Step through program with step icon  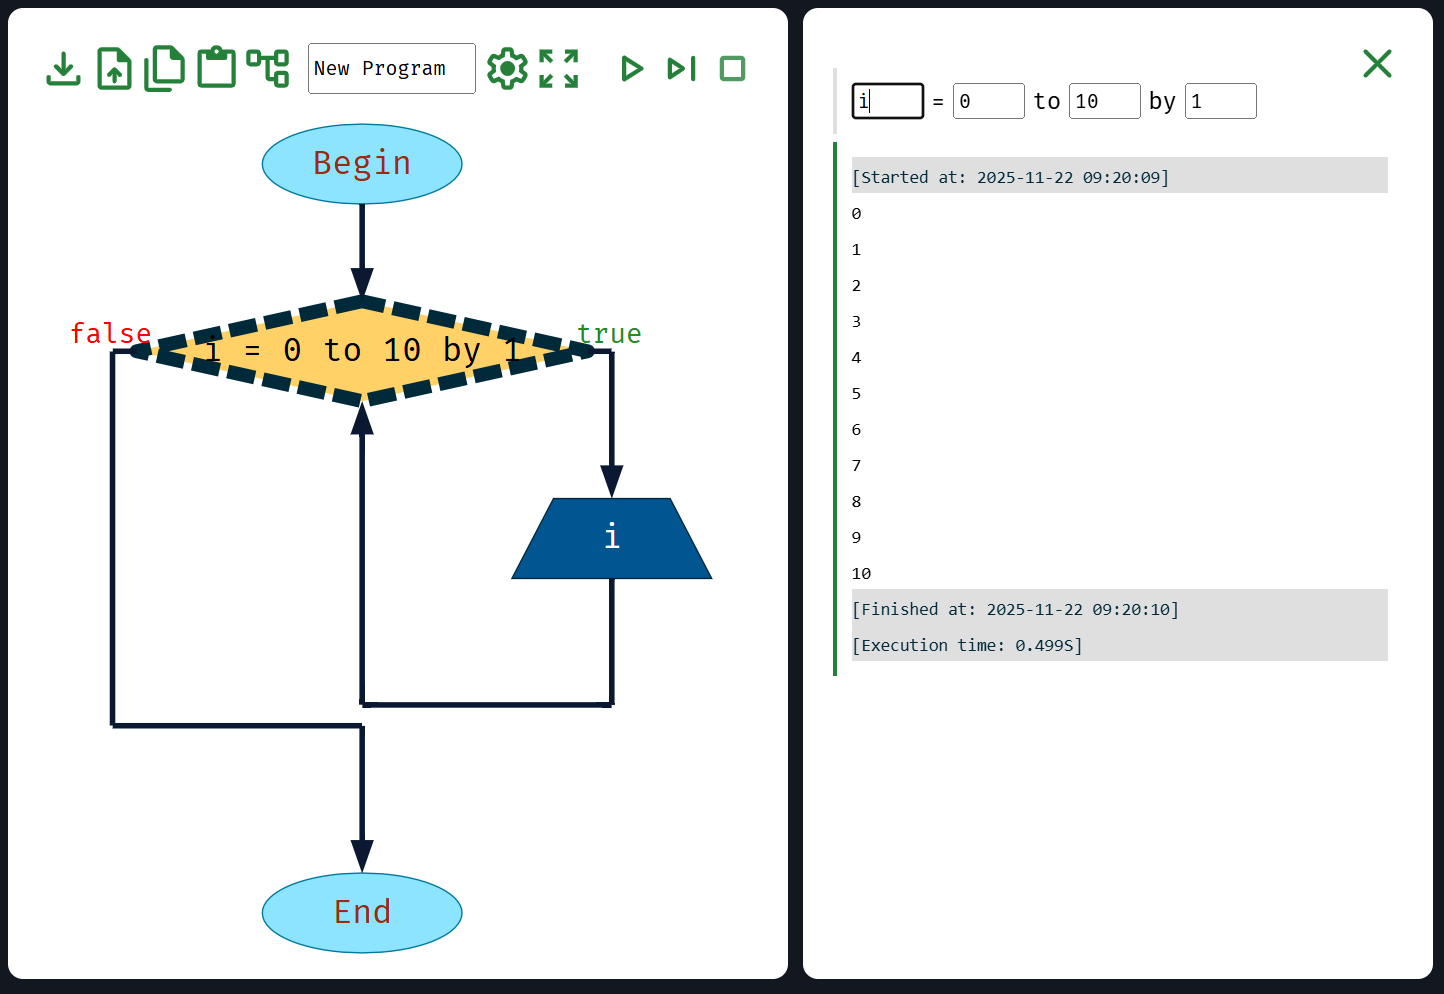(682, 69)
